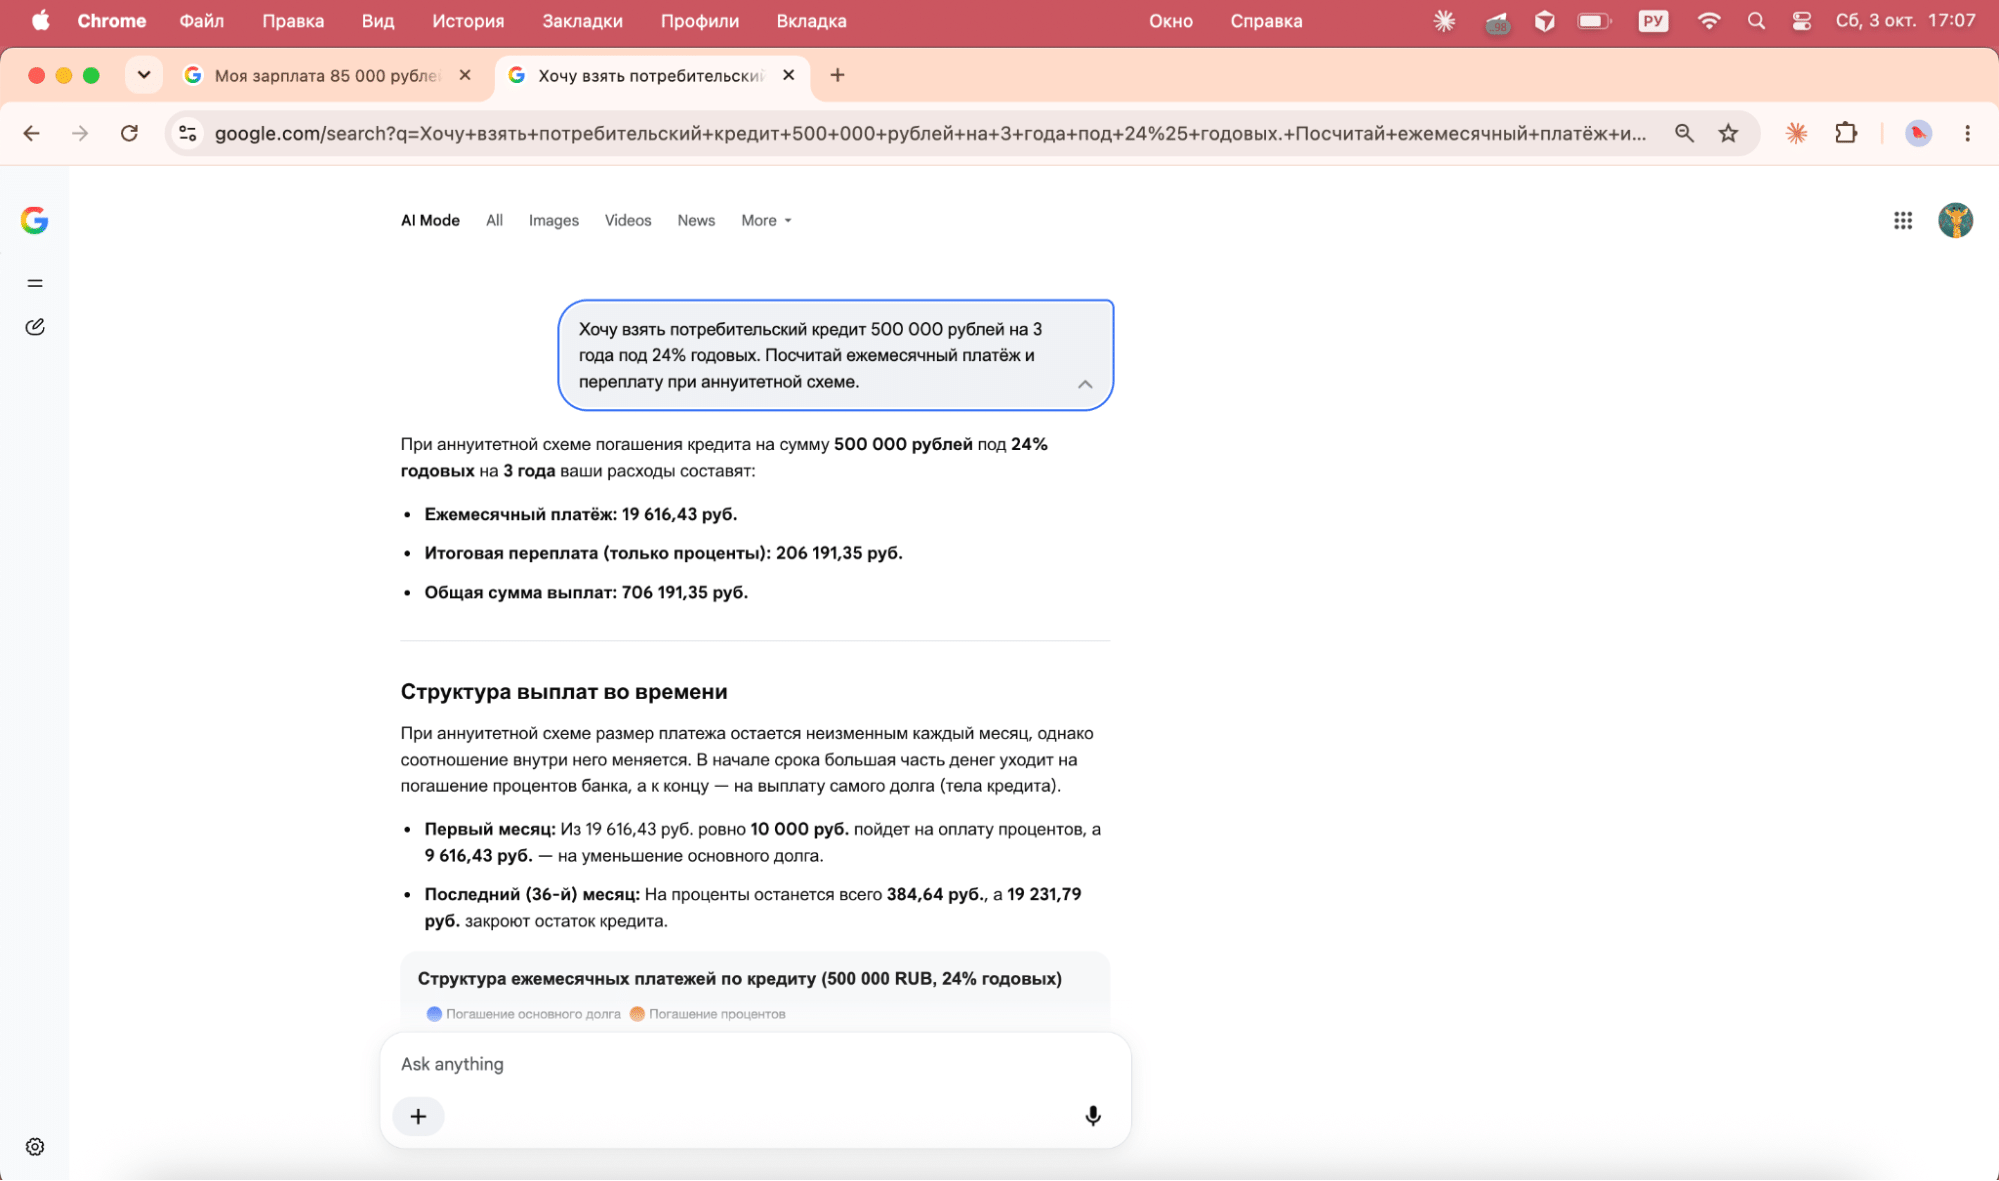Switch to the All results tab
The image size is (1999, 1181).
[x=494, y=220]
